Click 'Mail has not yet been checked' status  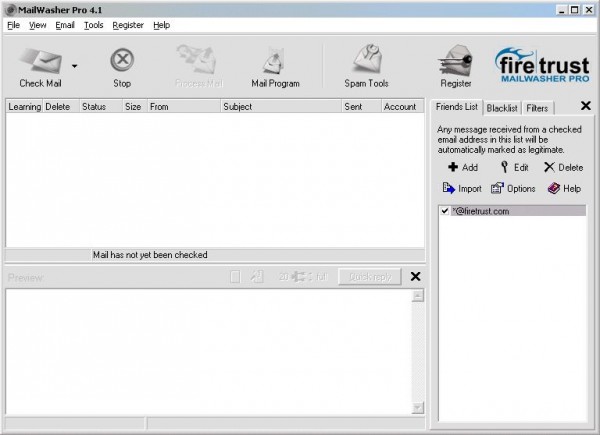150,255
